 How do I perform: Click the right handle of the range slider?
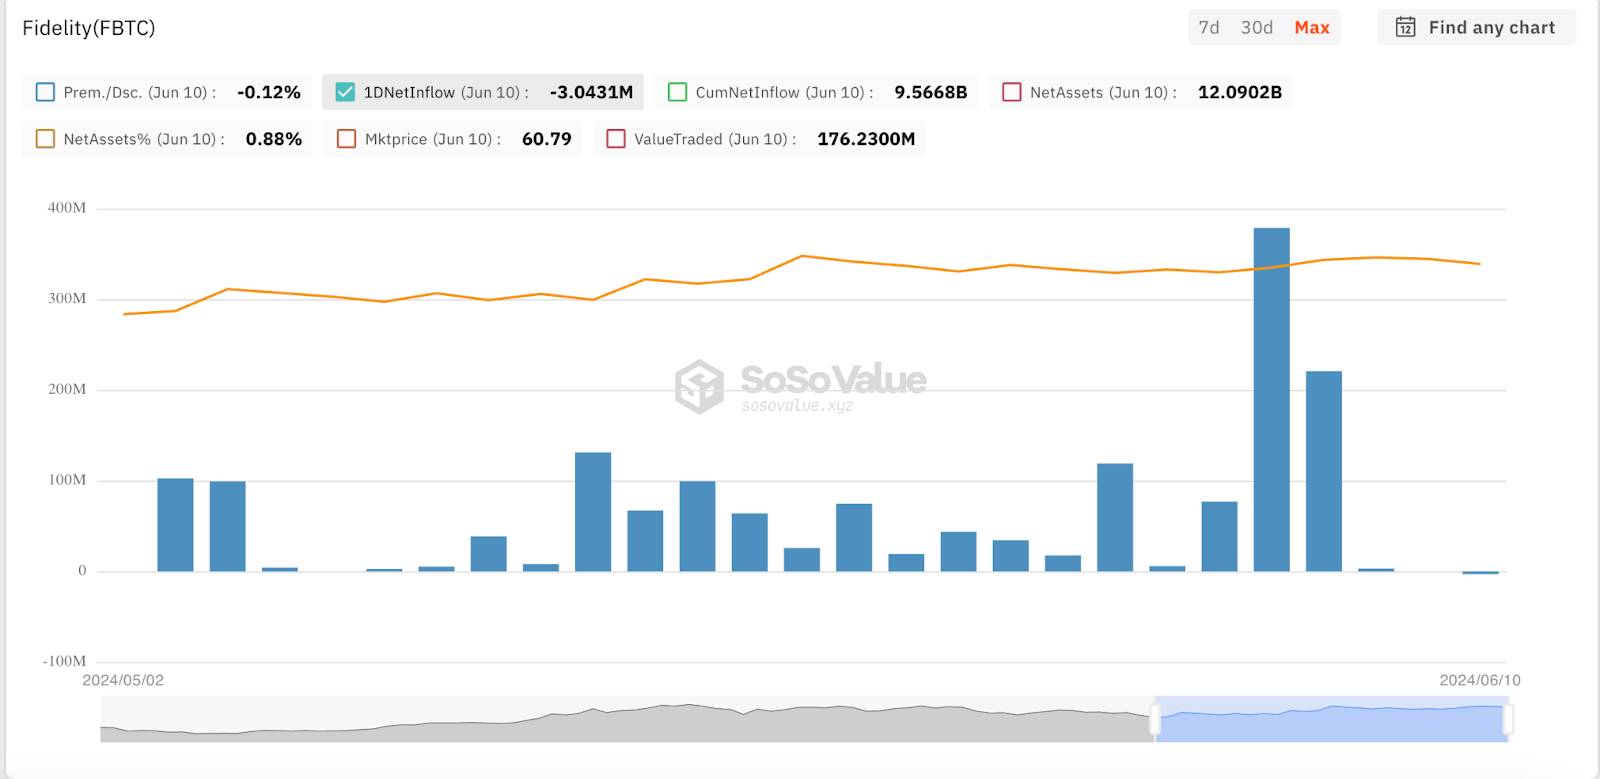[1508, 719]
